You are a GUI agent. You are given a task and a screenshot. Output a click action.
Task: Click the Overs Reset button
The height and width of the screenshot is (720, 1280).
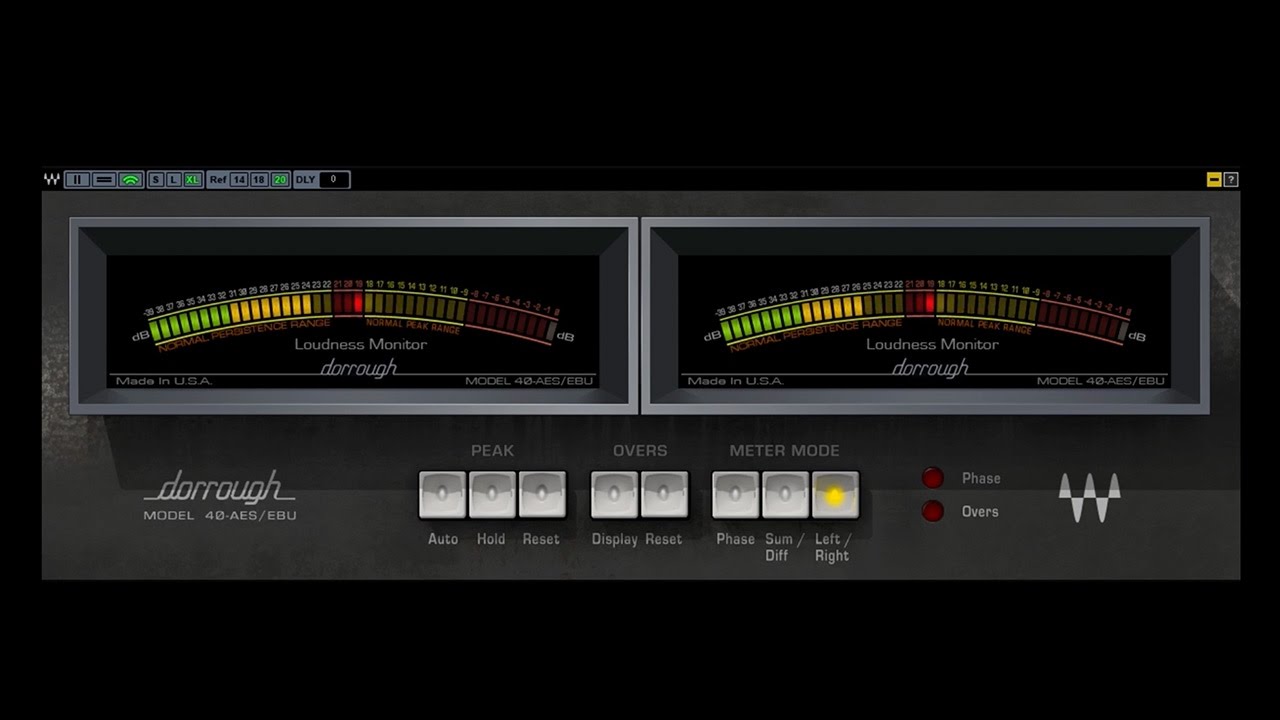[x=664, y=495]
